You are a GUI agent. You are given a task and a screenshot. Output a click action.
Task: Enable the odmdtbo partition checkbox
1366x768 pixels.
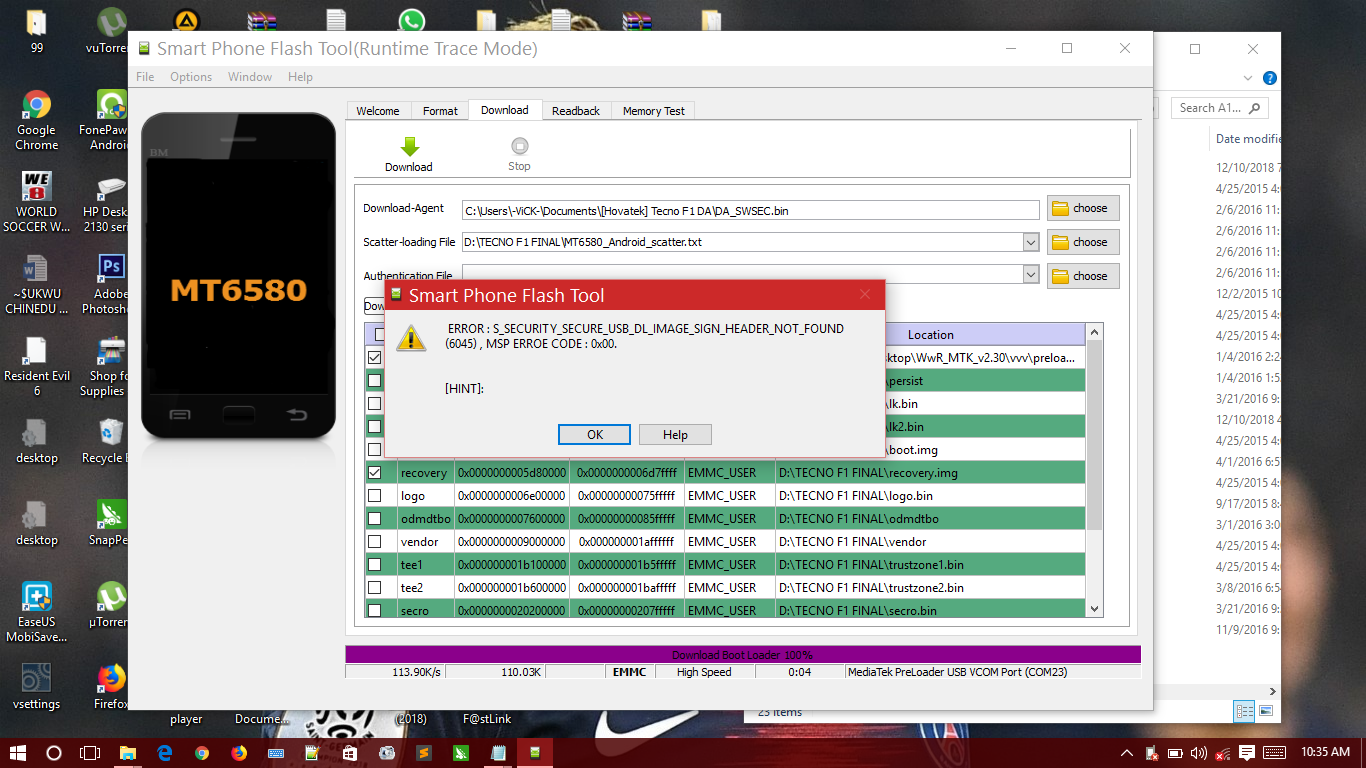(375, 518)
